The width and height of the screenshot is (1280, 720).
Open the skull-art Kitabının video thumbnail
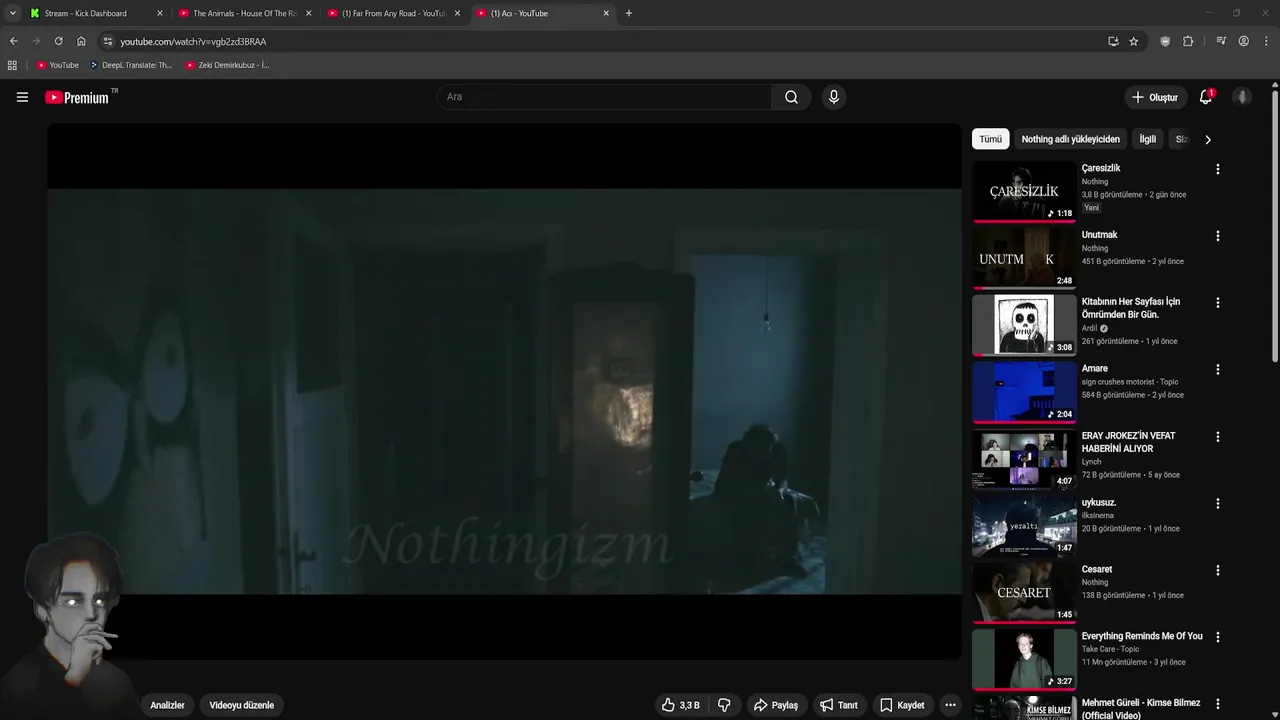click(1024, 325)
